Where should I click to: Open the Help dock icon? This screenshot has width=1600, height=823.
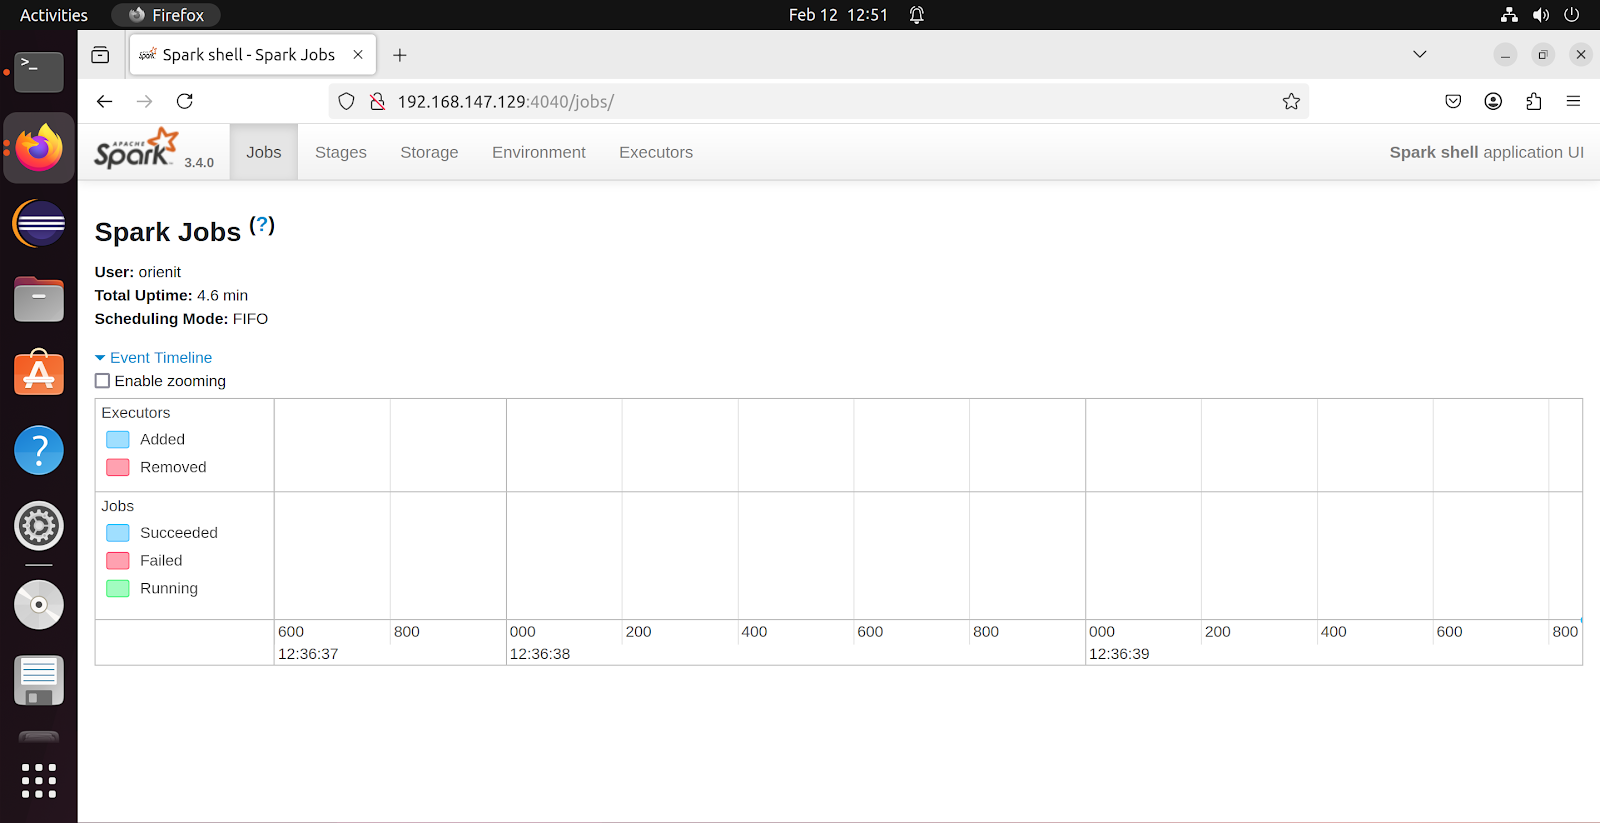point(39,450)
